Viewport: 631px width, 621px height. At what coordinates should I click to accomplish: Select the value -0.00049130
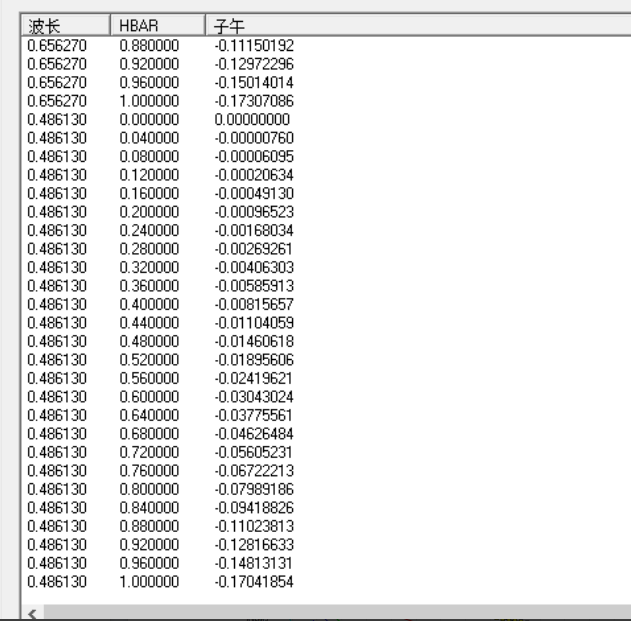coord(254,194)
